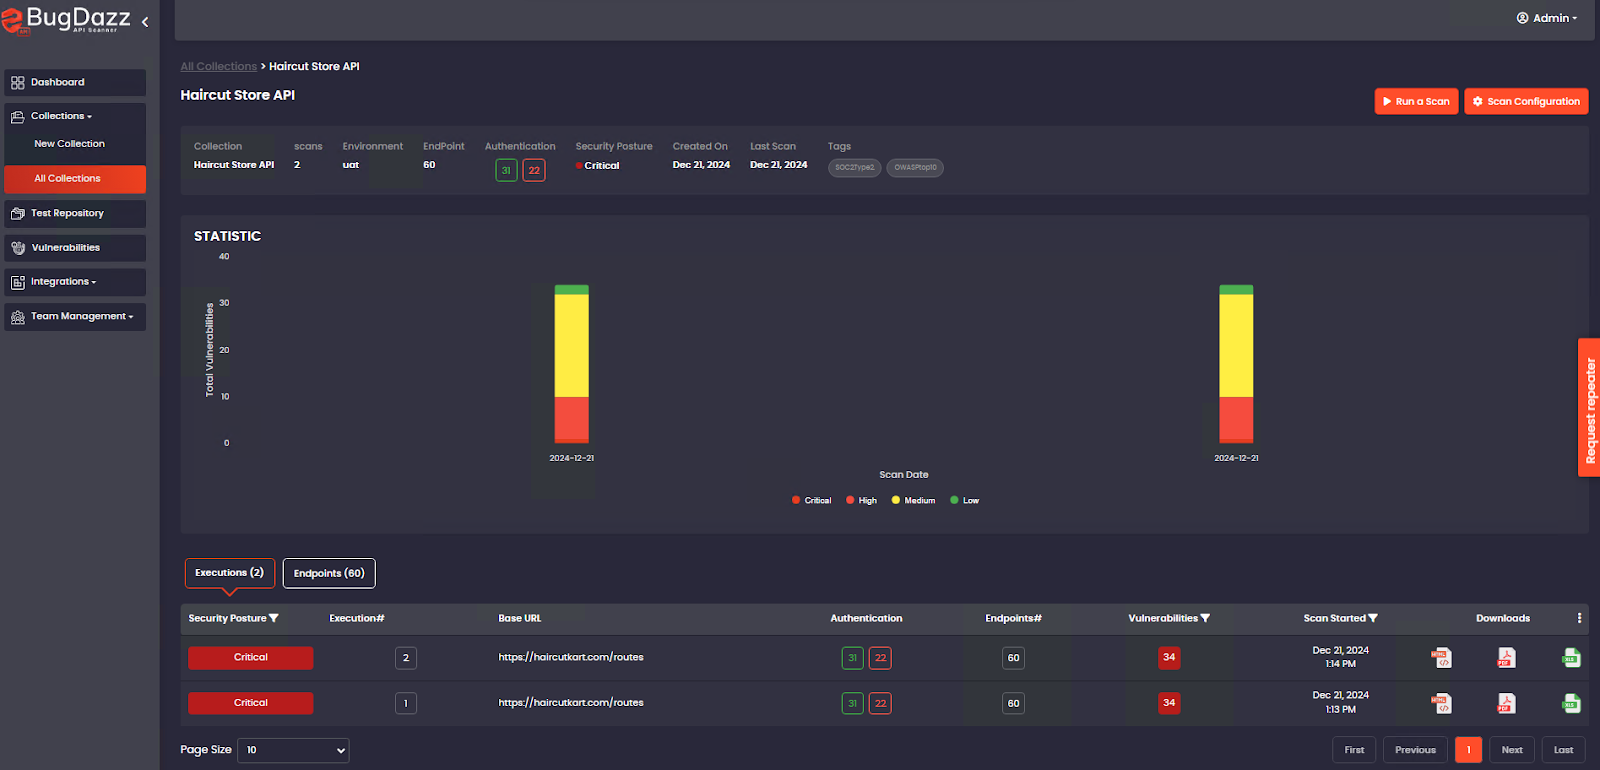
Task: Filter table by Scan Started funnel icon
Action: point(1373,618)
